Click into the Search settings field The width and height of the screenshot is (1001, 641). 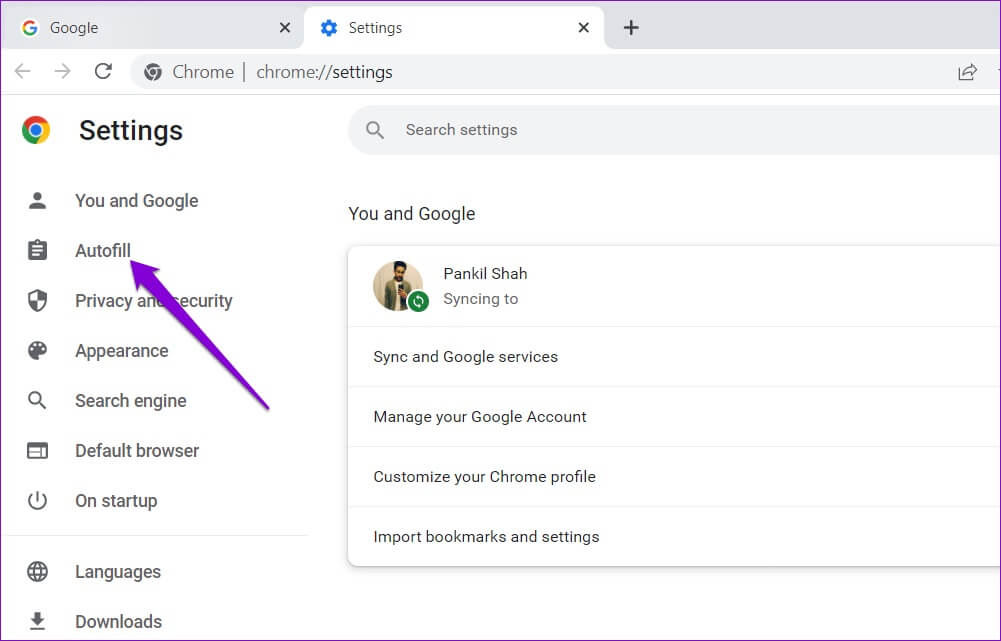[x=674, y=130]
